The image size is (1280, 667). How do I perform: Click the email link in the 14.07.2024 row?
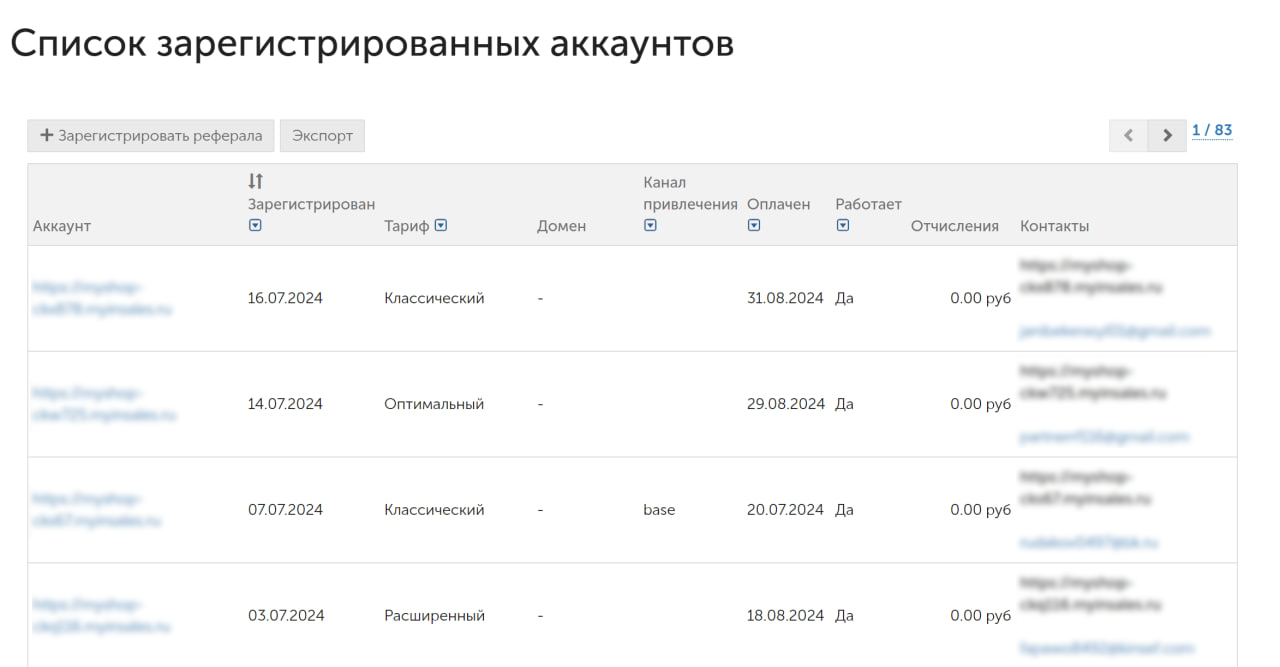click(x=1105, y=437)
